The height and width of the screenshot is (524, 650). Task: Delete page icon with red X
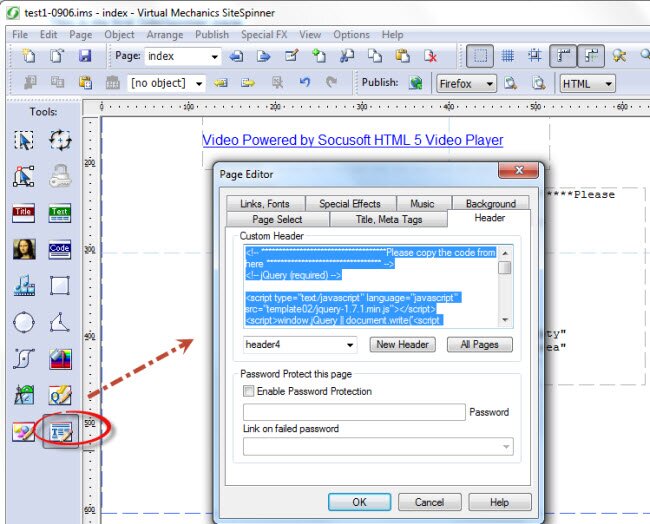(430, 56)
